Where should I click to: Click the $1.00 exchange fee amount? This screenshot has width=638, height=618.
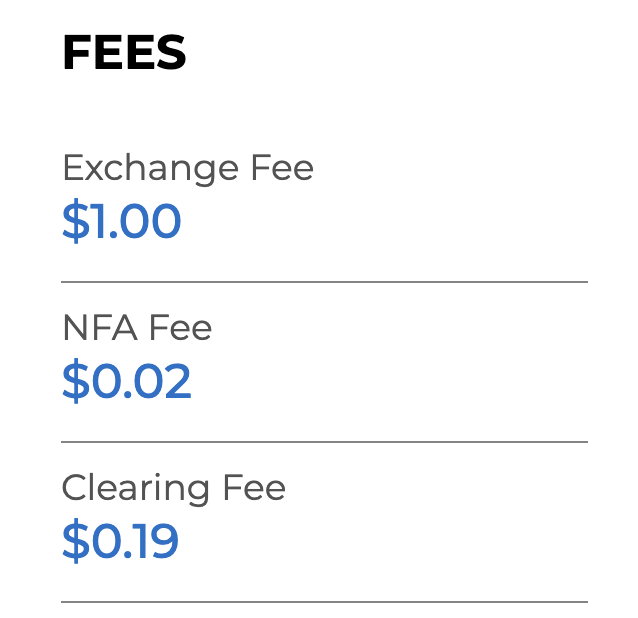121,222
